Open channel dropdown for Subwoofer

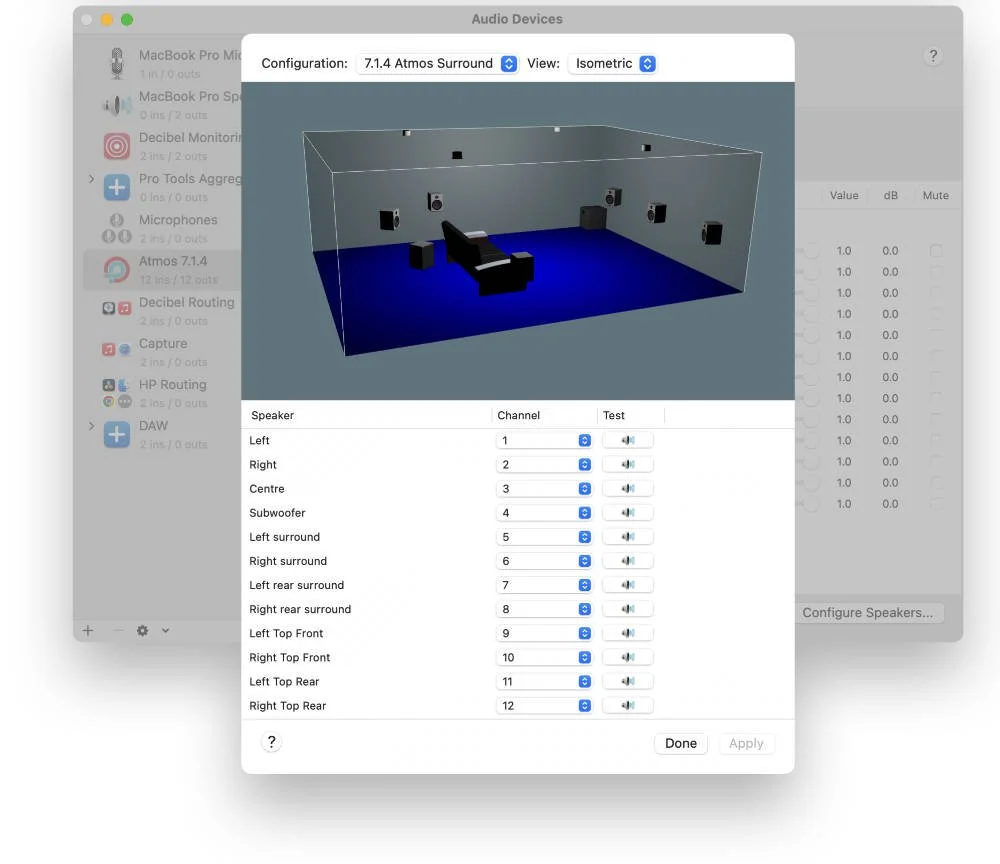[544, 513]
